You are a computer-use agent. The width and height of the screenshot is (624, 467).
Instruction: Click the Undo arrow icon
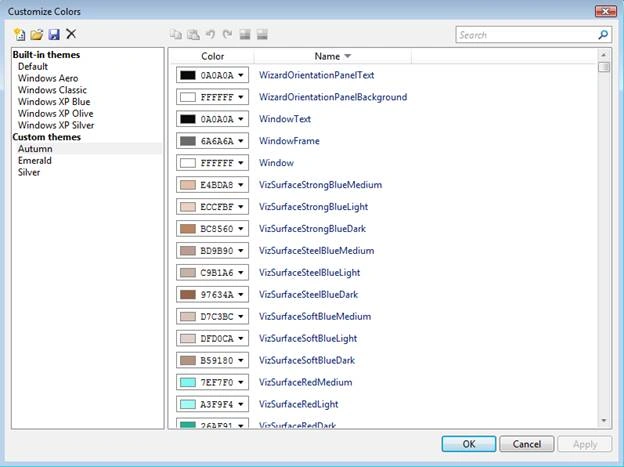pos(211,35)
